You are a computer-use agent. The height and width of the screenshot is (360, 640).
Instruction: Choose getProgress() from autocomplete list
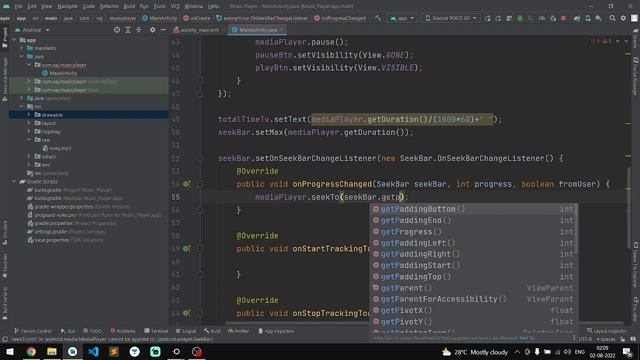point(473,232)
